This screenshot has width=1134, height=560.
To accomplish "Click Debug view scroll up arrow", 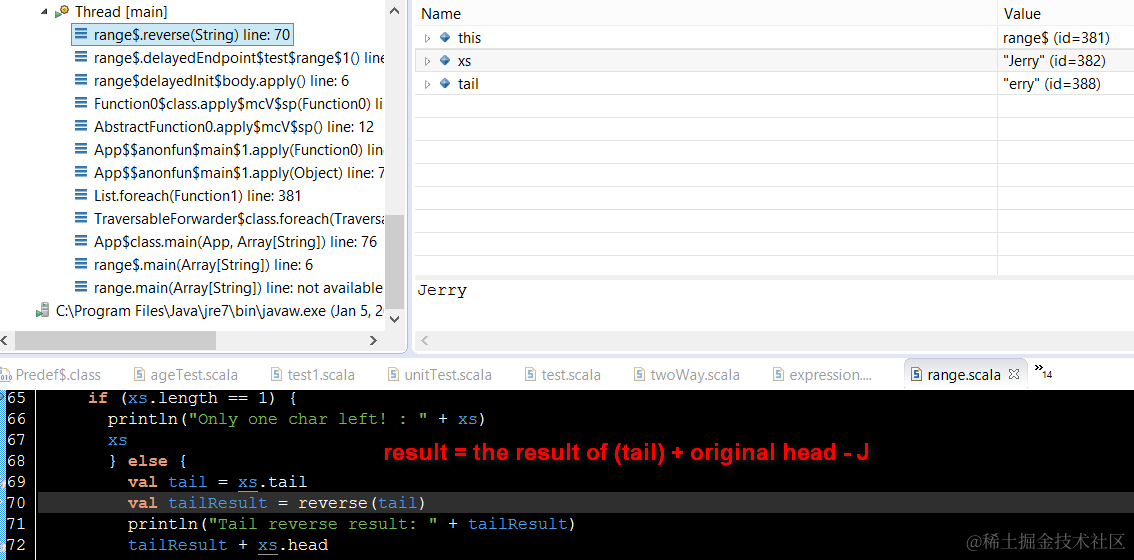I will 394,11.
